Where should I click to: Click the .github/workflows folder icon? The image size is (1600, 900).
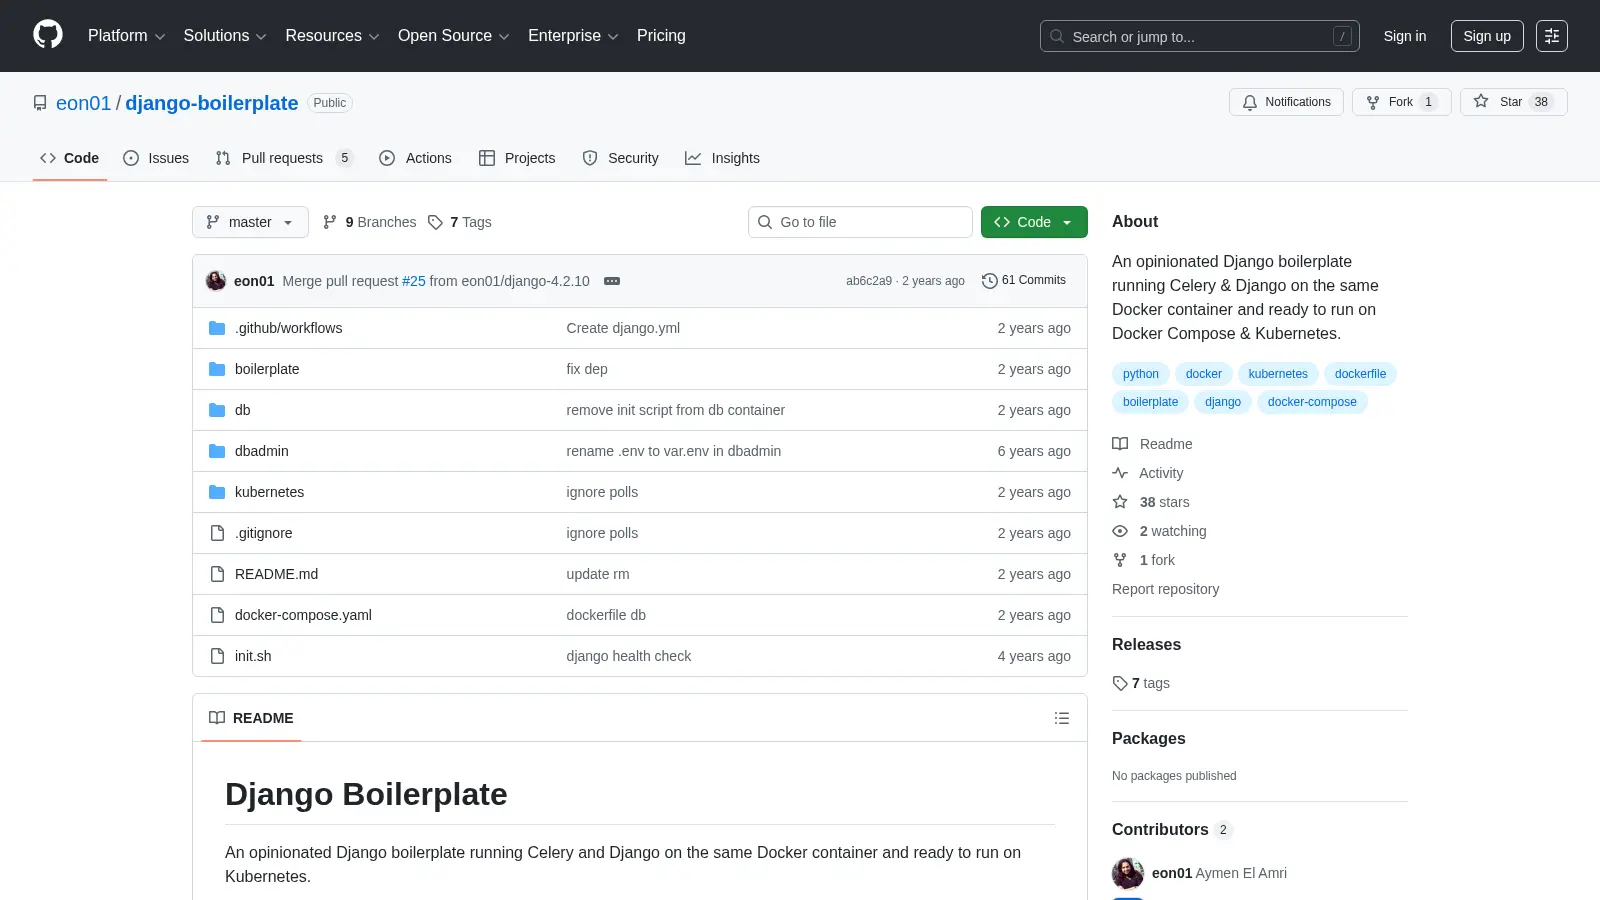coord(217,328)
